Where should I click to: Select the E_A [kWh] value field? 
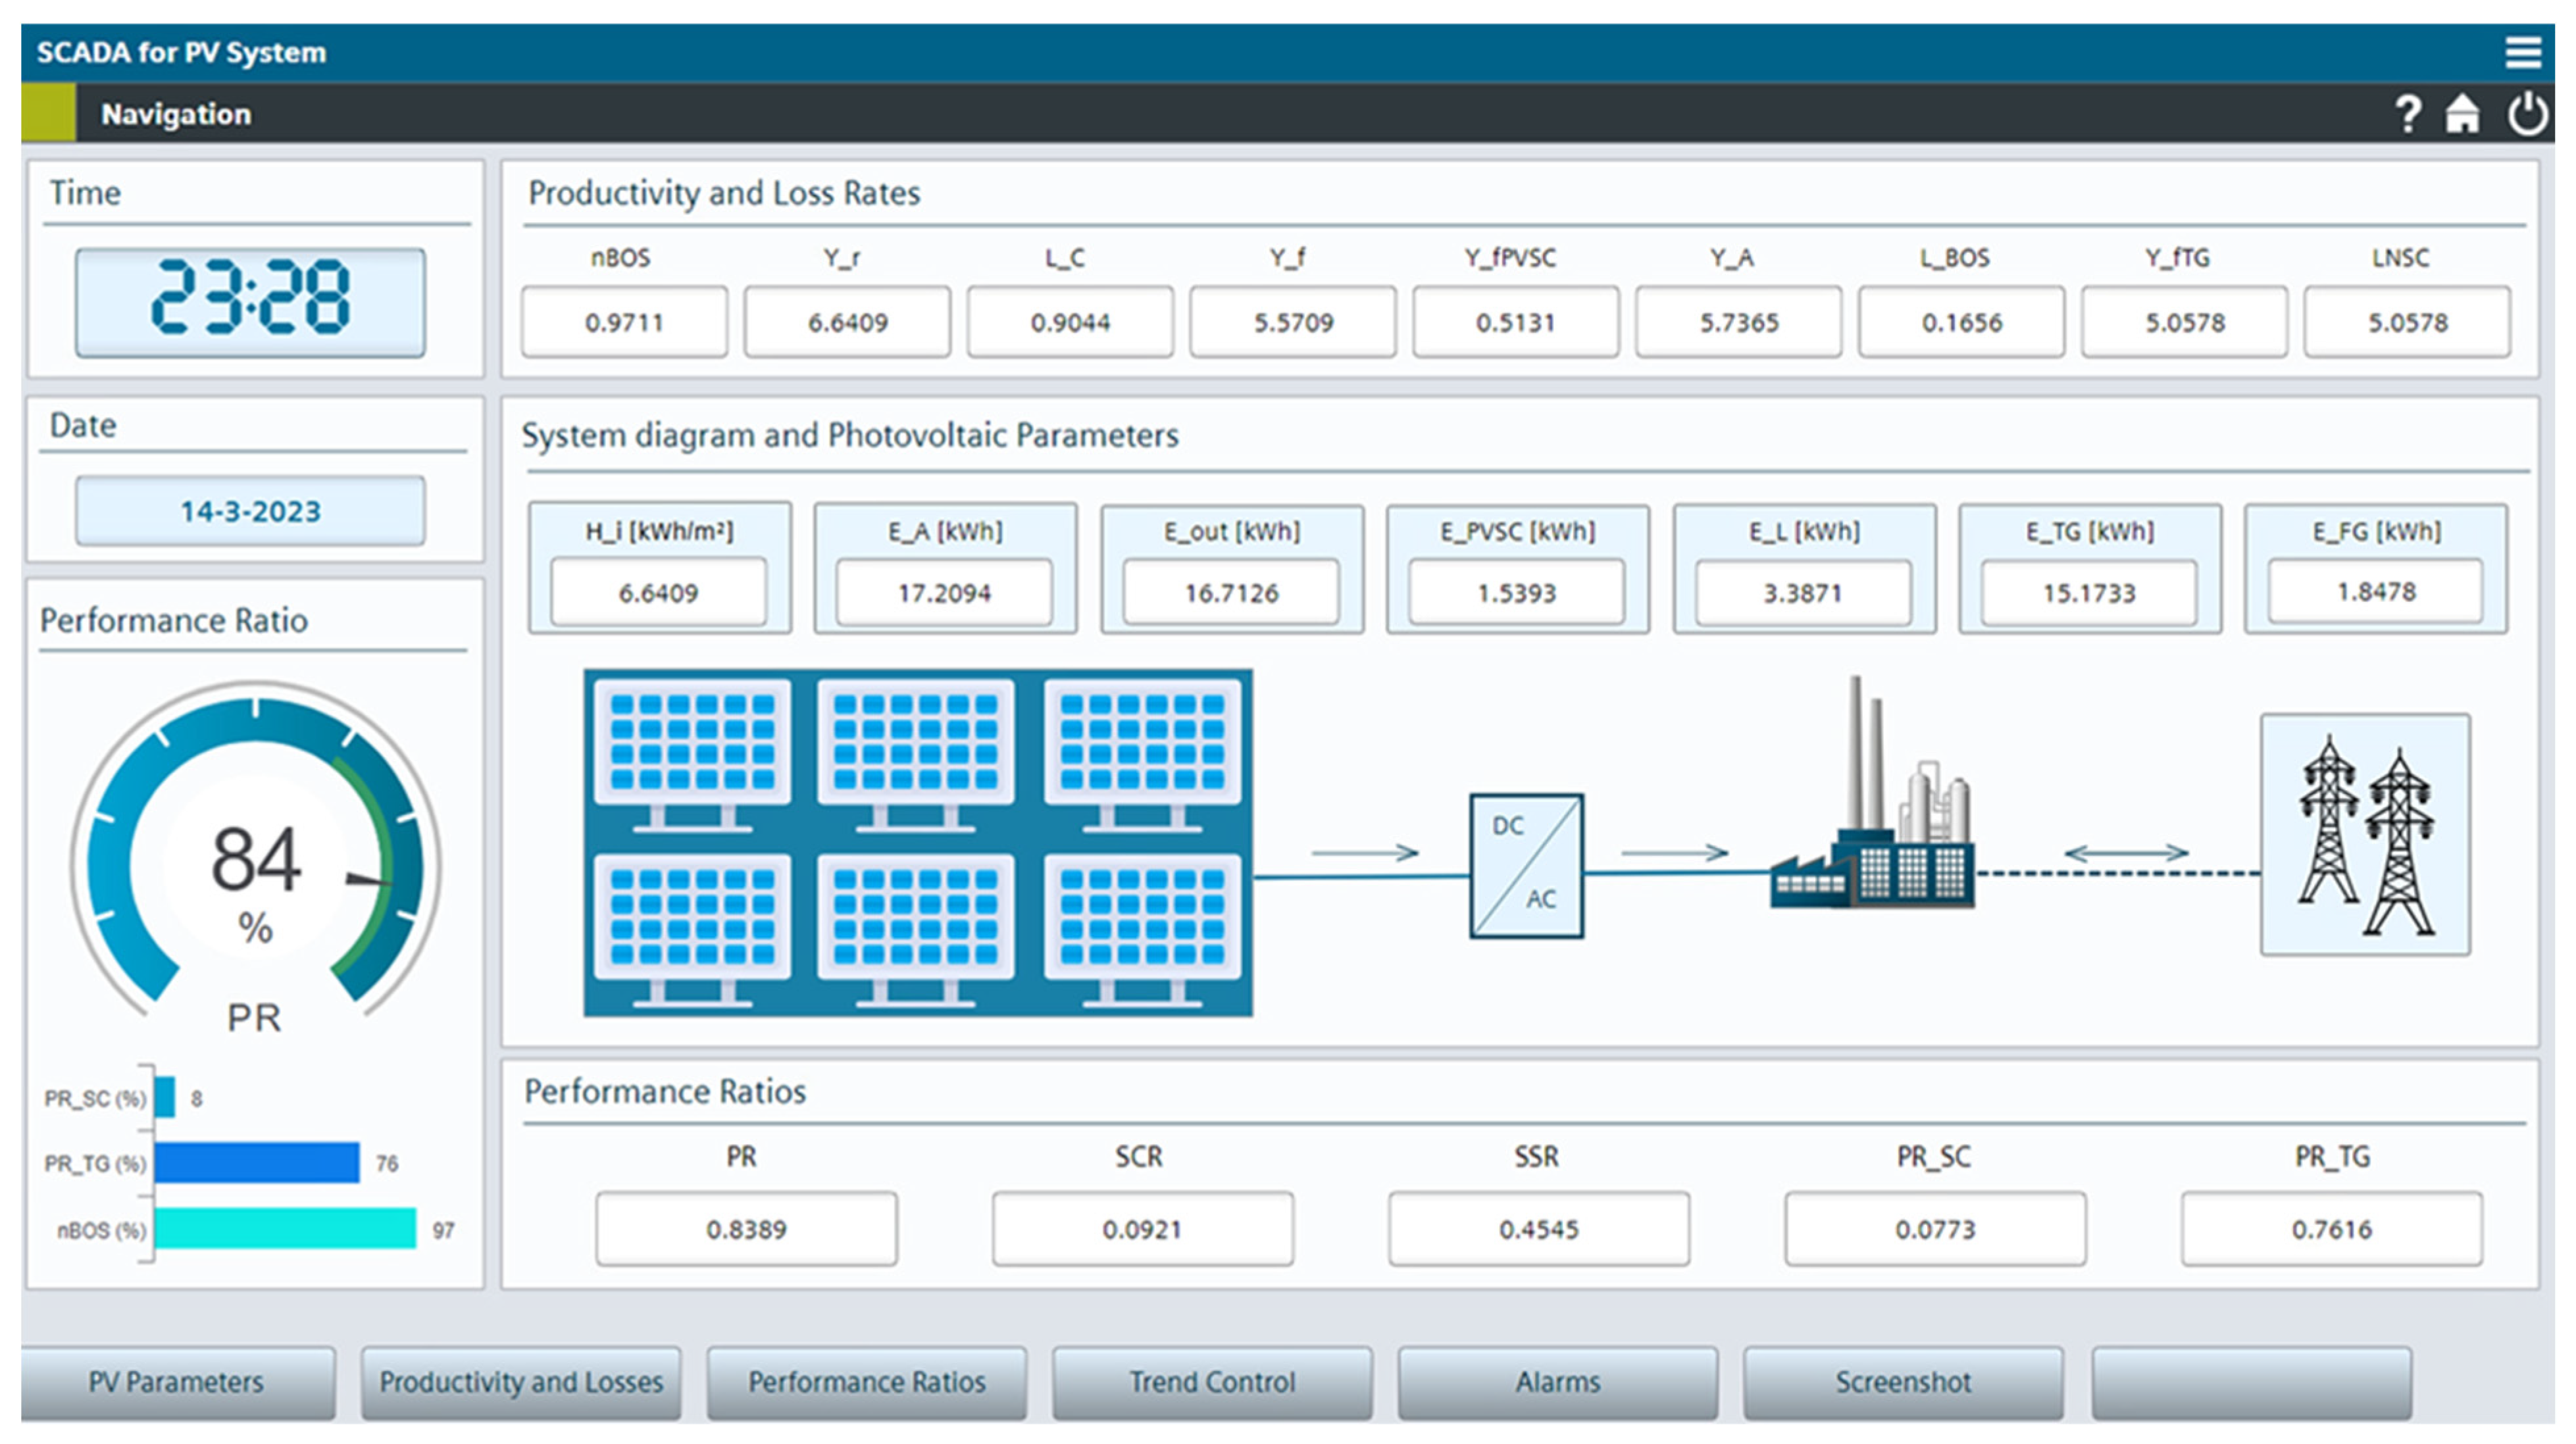tap(944, 593)
